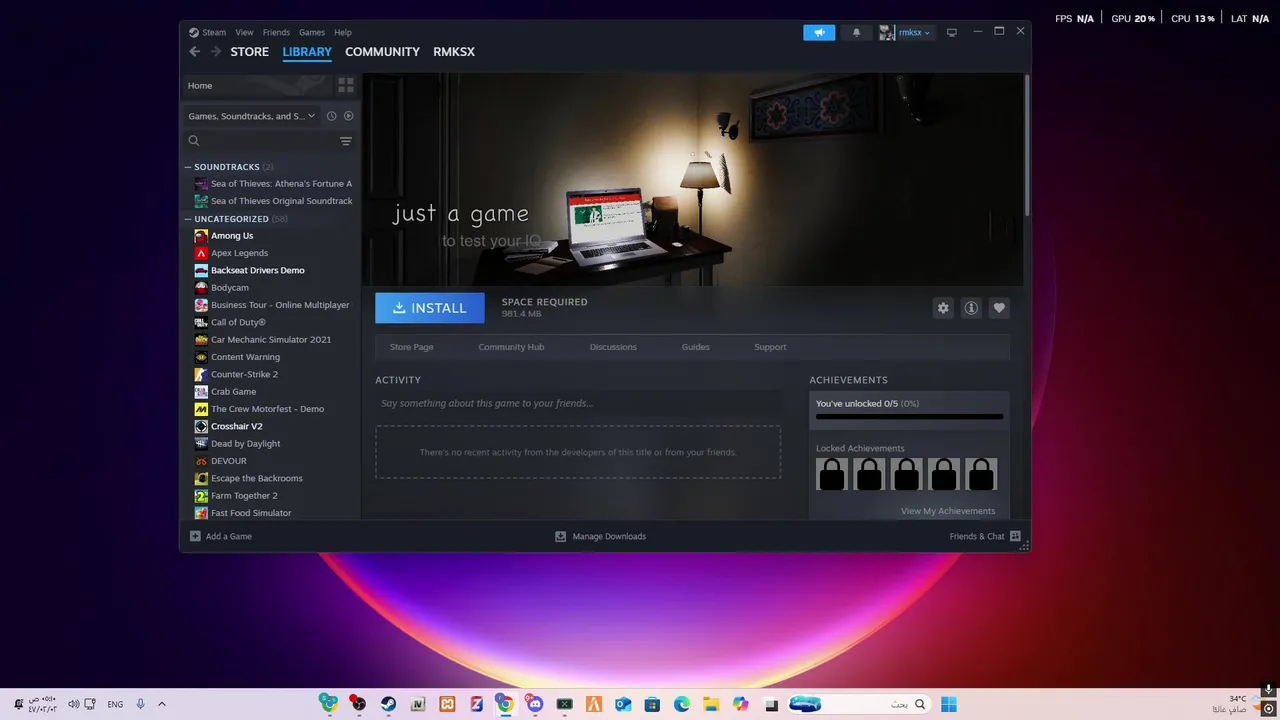Open the Community Hub link
The width and height of the screenshot is (1280, 720).
click(511, 347)
